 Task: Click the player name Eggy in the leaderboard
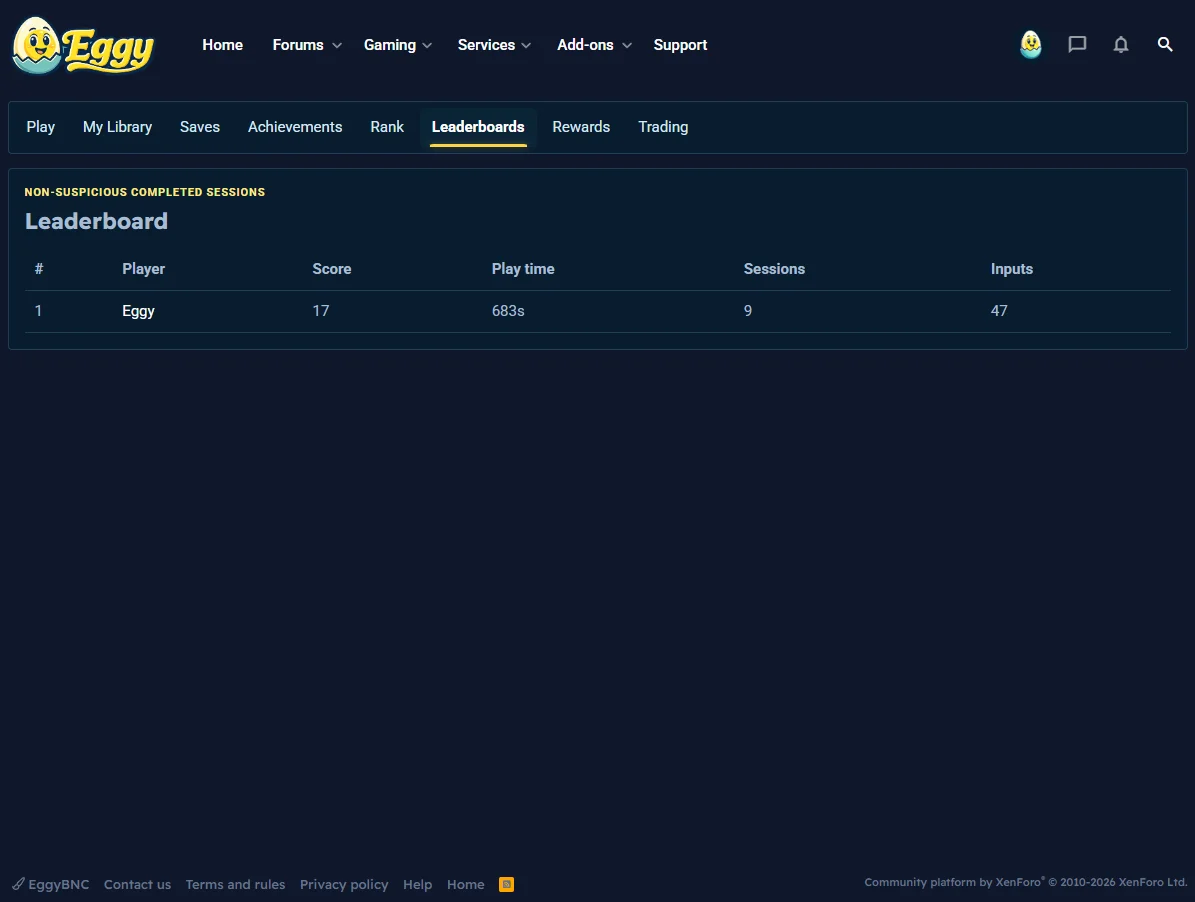click(138, 311)
